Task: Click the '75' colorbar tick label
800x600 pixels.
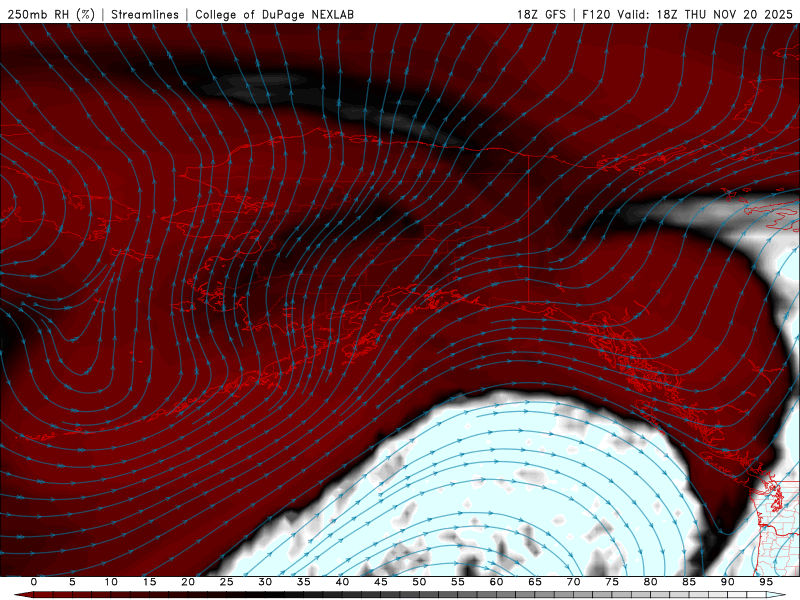Action: tap(611, 582)
